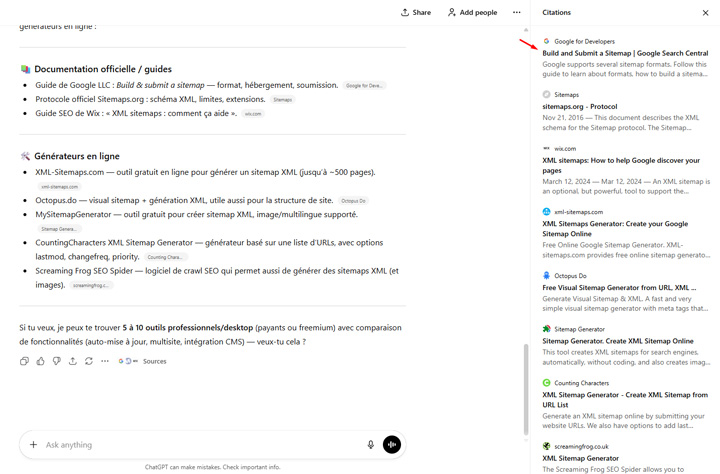Open the sitemaps.org Protocol citation
This screenshot has height=474, width=720.
(579, 106)
